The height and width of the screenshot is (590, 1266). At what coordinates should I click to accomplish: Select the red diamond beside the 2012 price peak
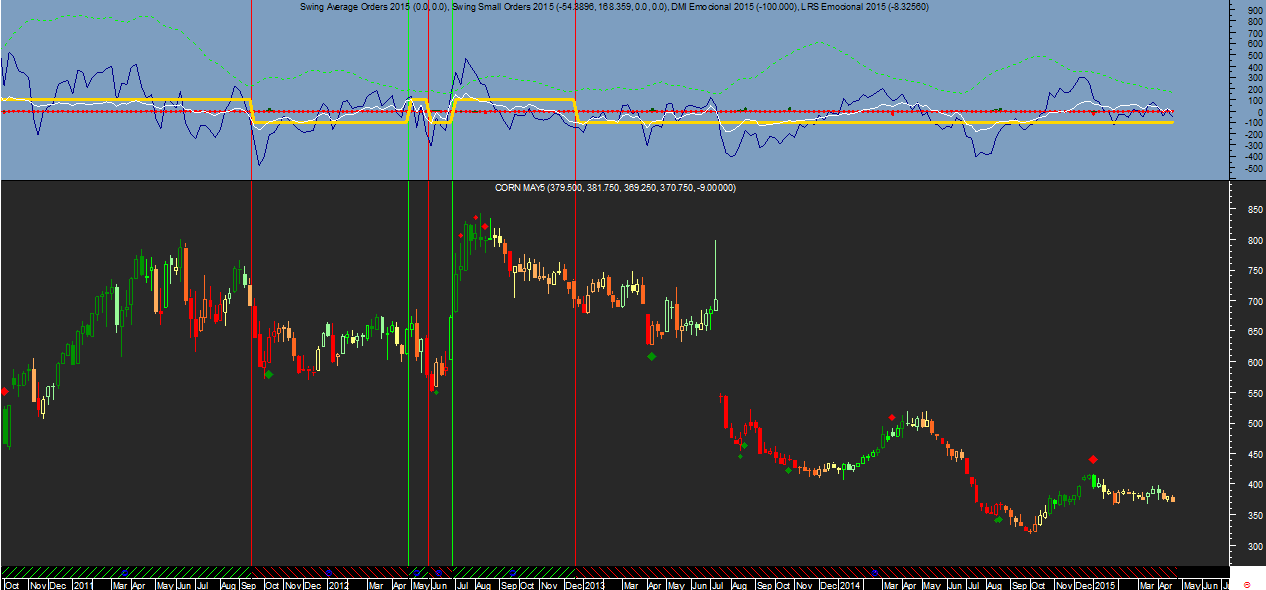485,227
